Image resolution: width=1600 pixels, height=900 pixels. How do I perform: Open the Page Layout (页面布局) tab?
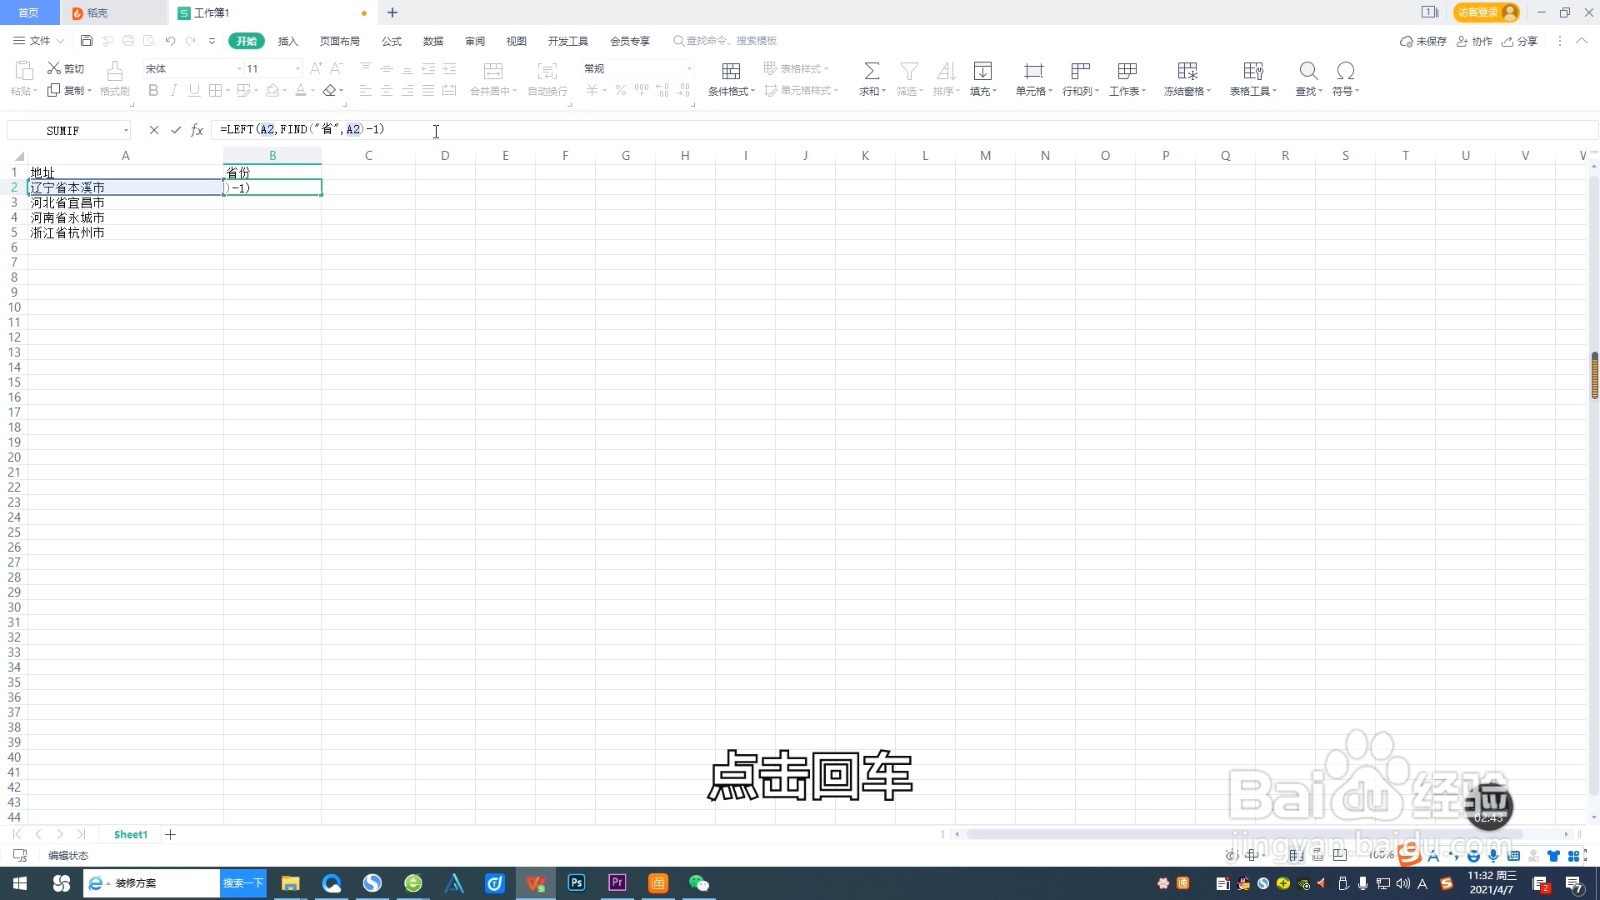click(x=340, y=41)
